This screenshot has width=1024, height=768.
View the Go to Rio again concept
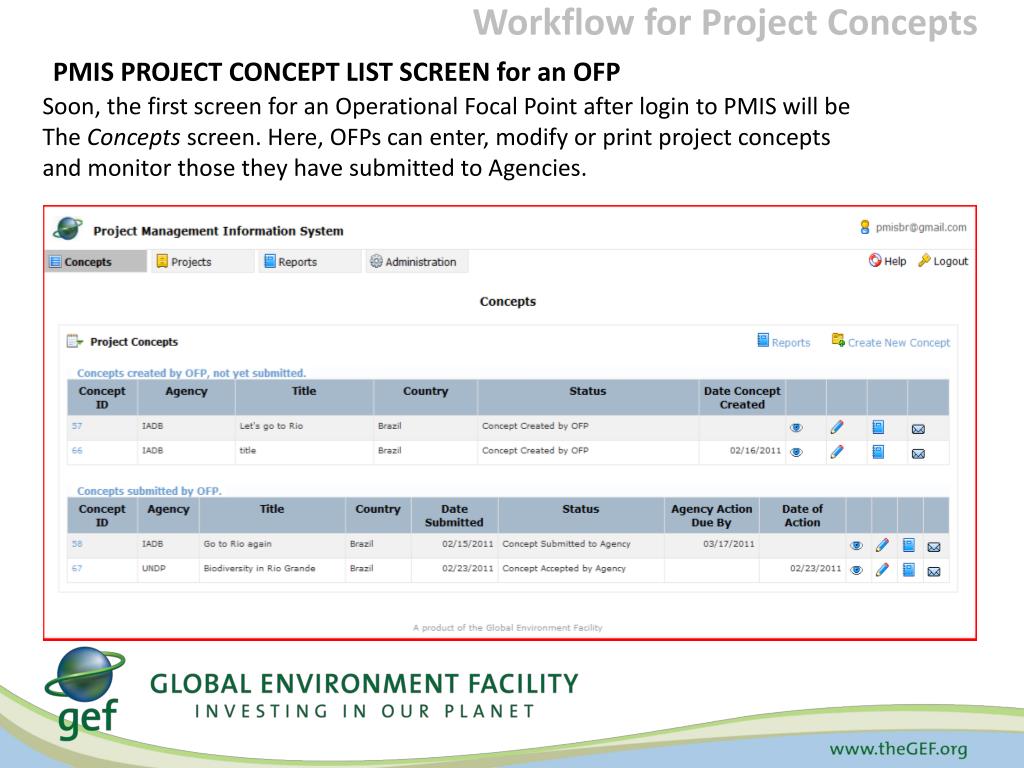857,546
